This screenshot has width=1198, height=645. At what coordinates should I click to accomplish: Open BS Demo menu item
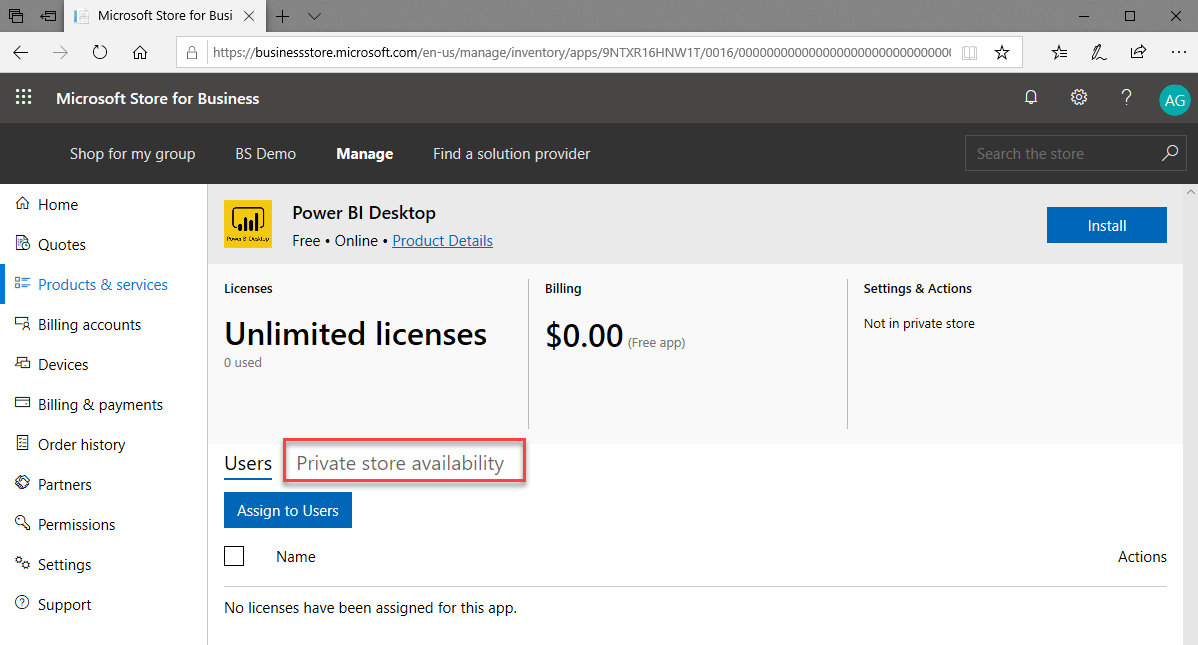[x=265, y=154]
